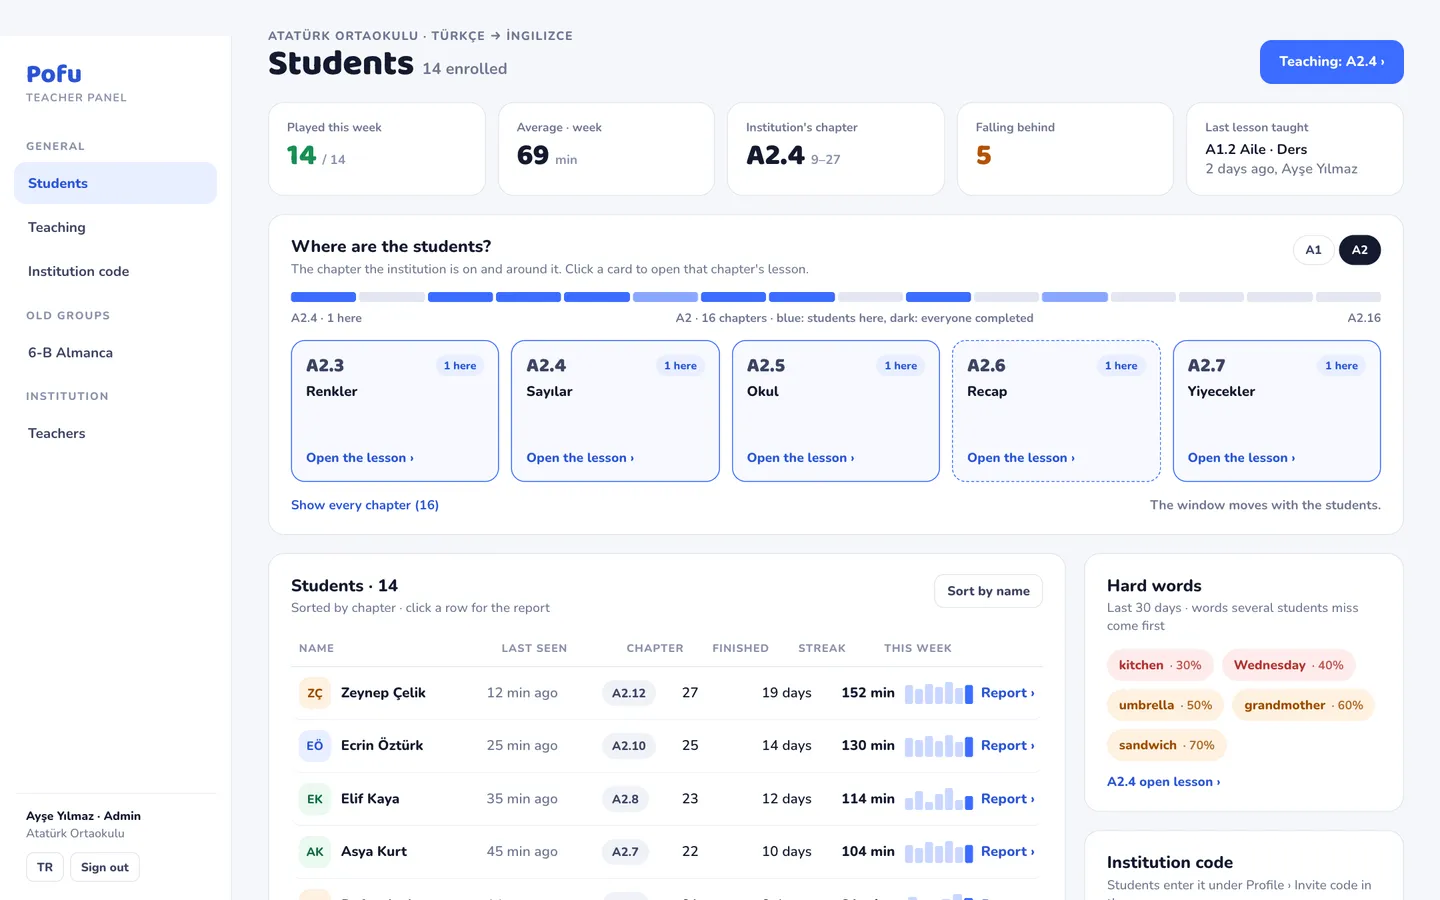Open the lesson for A2.3 Renkler
The height and width of the screenshot is (900, 1440).
[x=360, y=458]
